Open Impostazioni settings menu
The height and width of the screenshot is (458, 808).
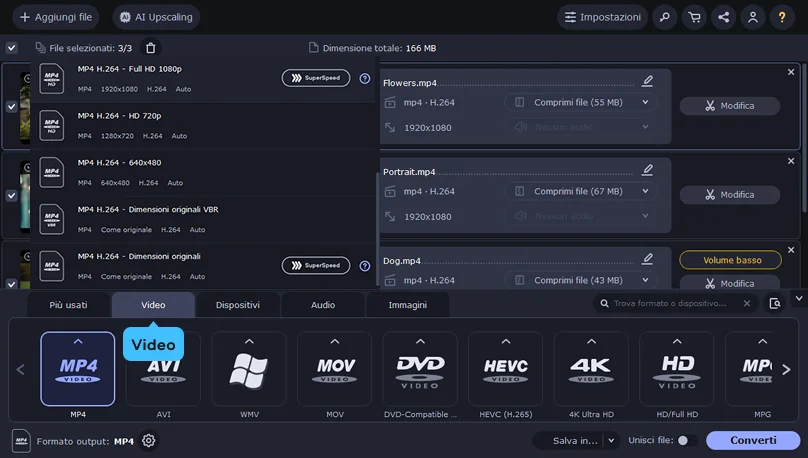[x=602, y=17]
